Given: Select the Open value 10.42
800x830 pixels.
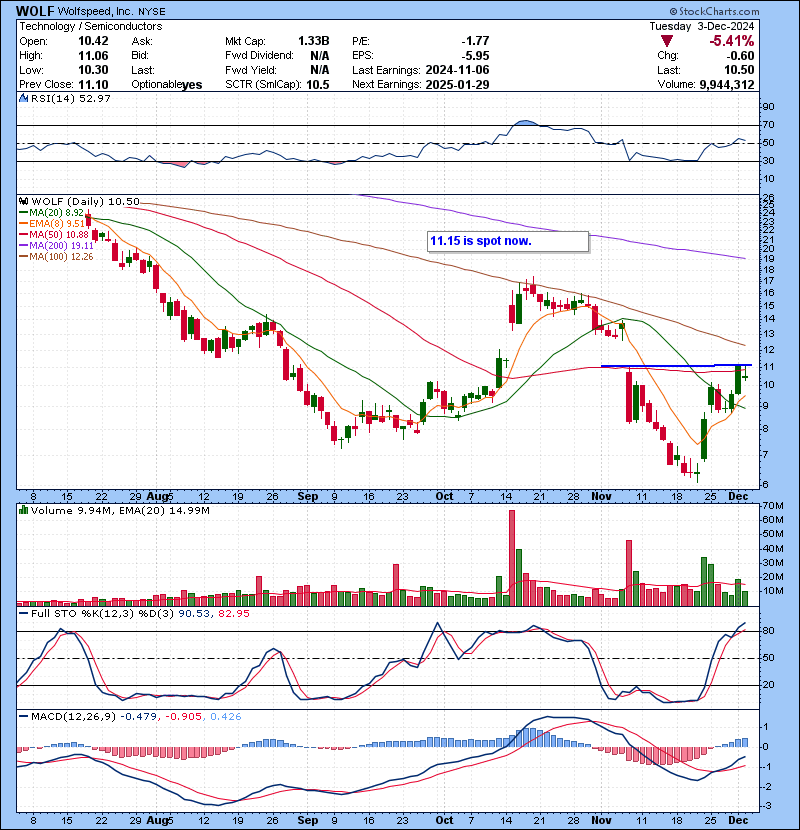Looking at the screenshot, I should [x=93, y=41].
